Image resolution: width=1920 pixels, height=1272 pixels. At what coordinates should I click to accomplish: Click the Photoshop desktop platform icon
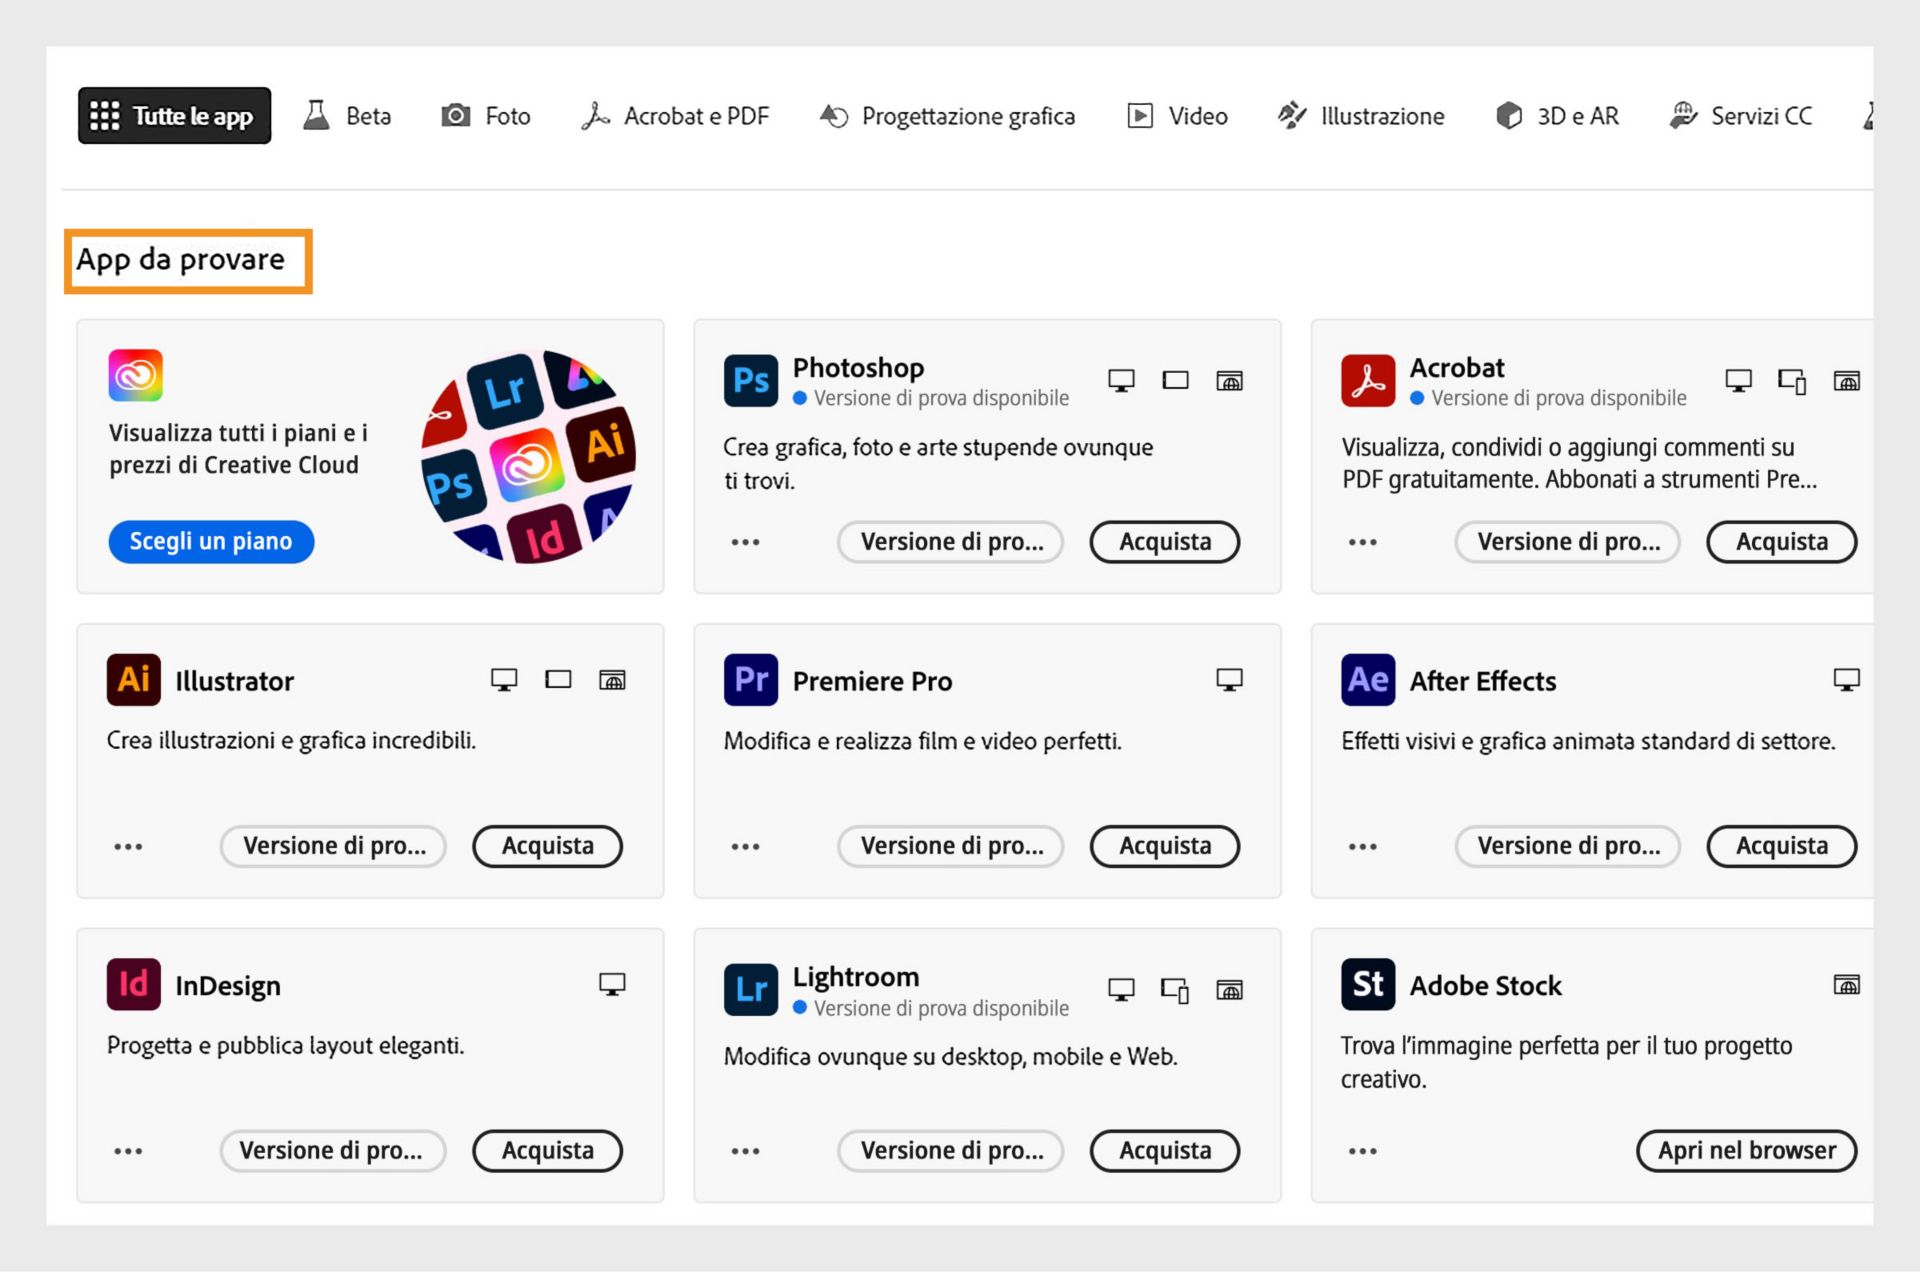click(x=1121, y=381)
